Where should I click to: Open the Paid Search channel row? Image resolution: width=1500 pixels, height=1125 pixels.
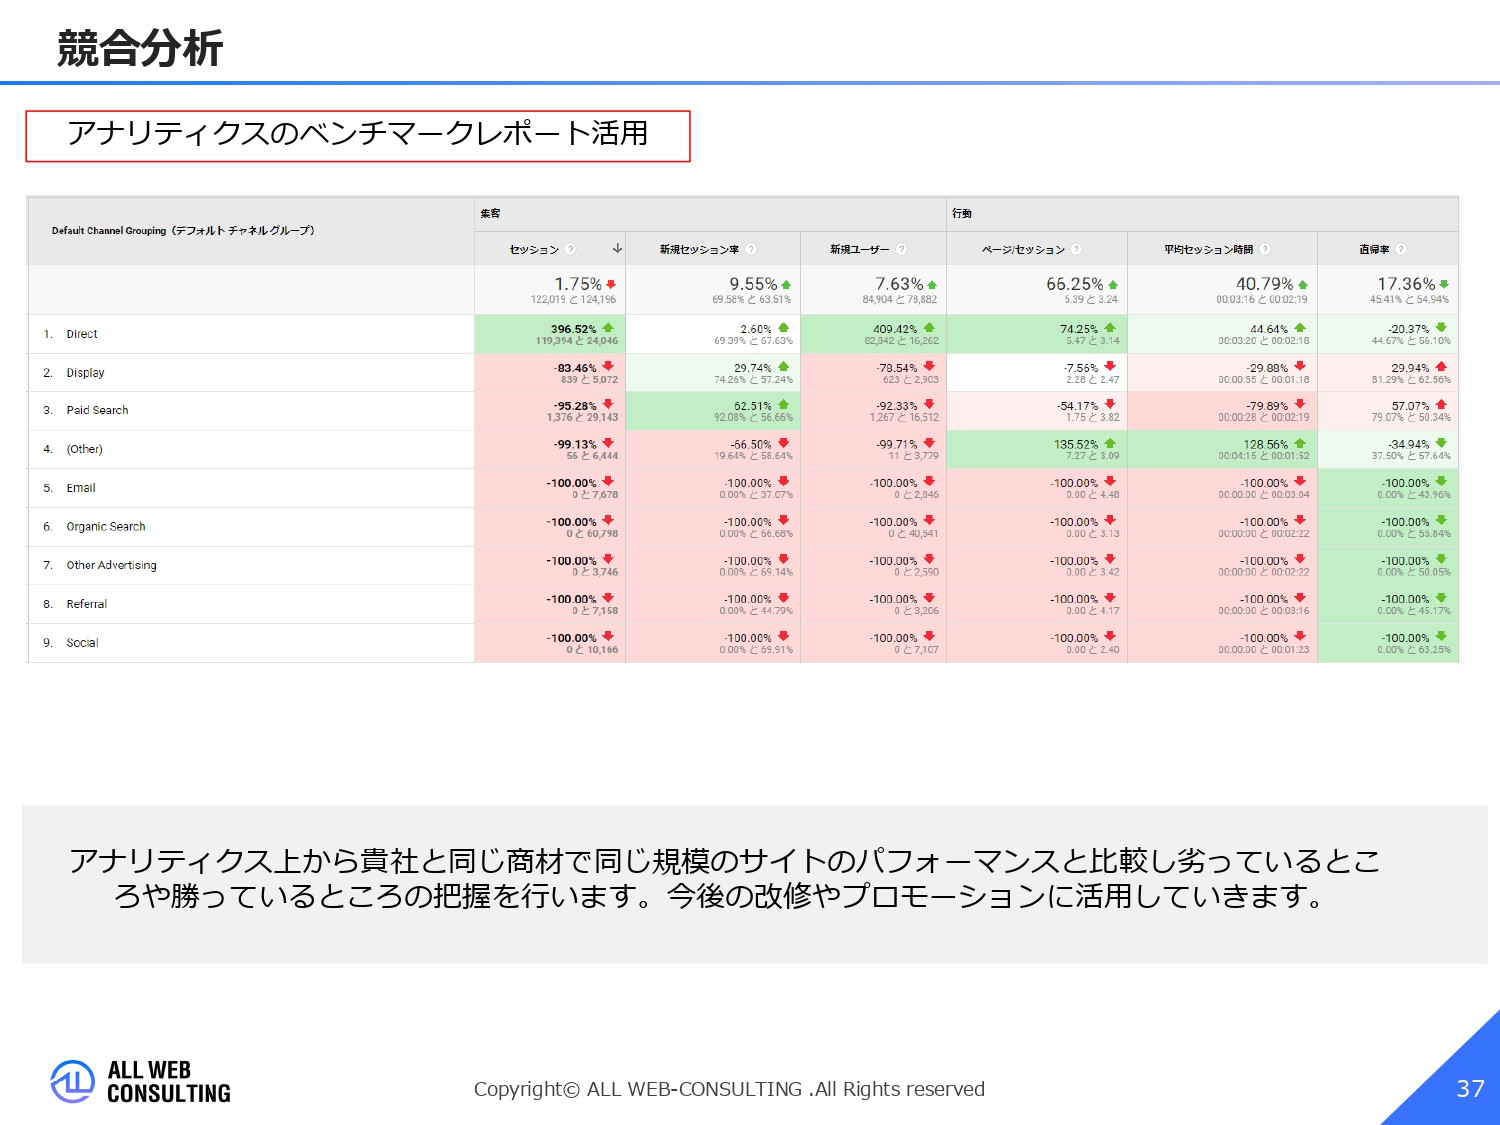point(96,410)
